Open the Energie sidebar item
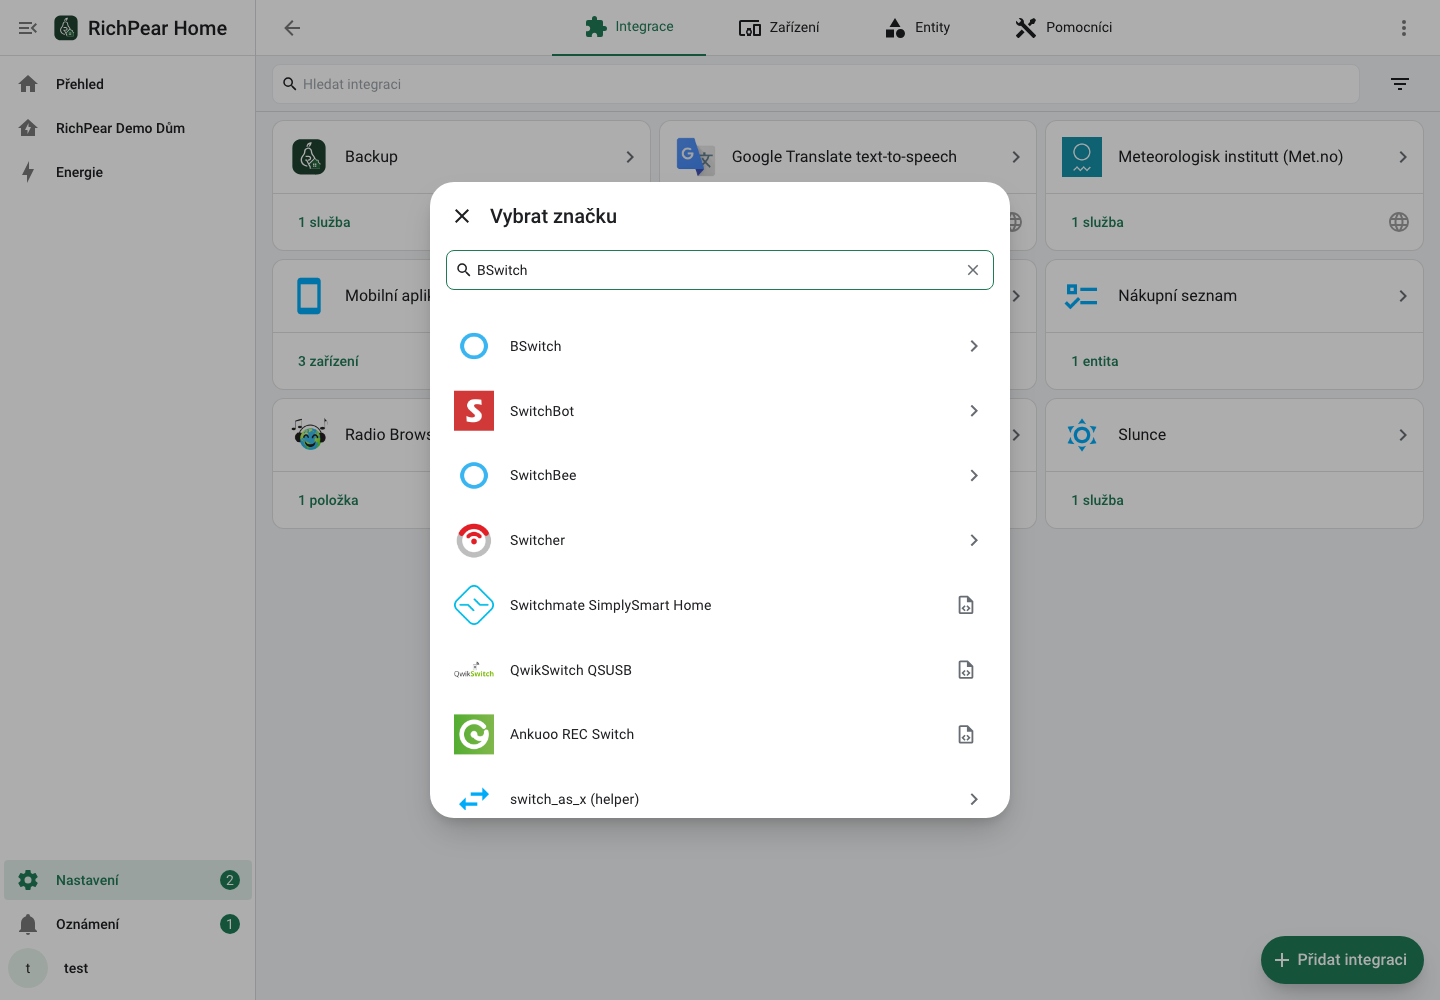 coord(128,172)
